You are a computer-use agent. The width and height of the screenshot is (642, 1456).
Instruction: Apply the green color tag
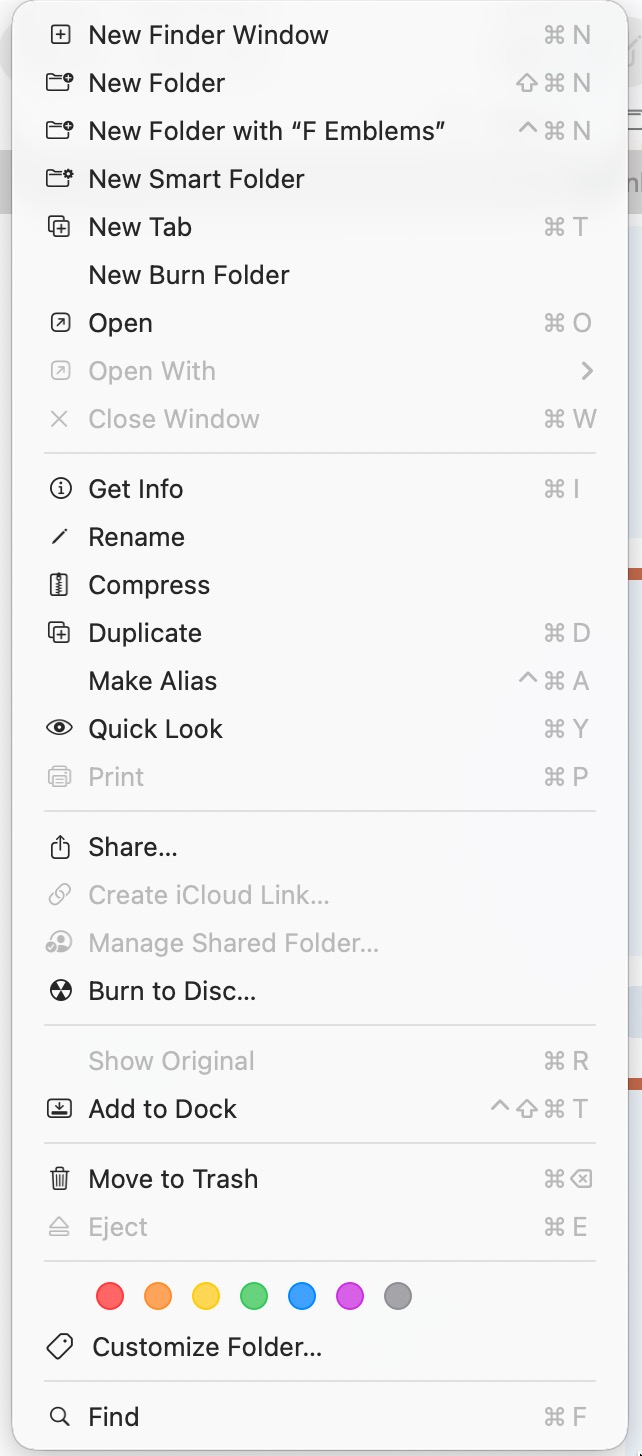(x=254, y=1297)
